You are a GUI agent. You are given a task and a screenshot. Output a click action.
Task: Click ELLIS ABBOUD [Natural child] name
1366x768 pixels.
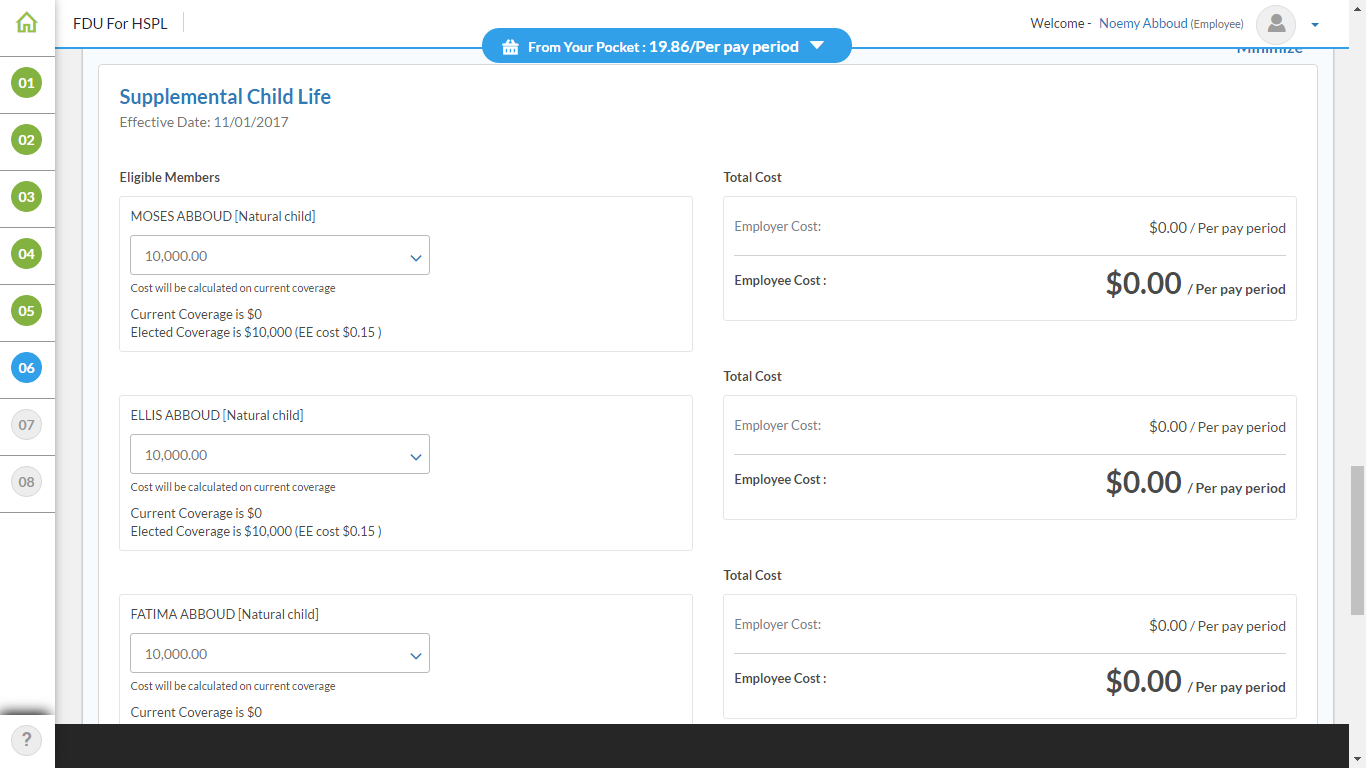(217, 415)
